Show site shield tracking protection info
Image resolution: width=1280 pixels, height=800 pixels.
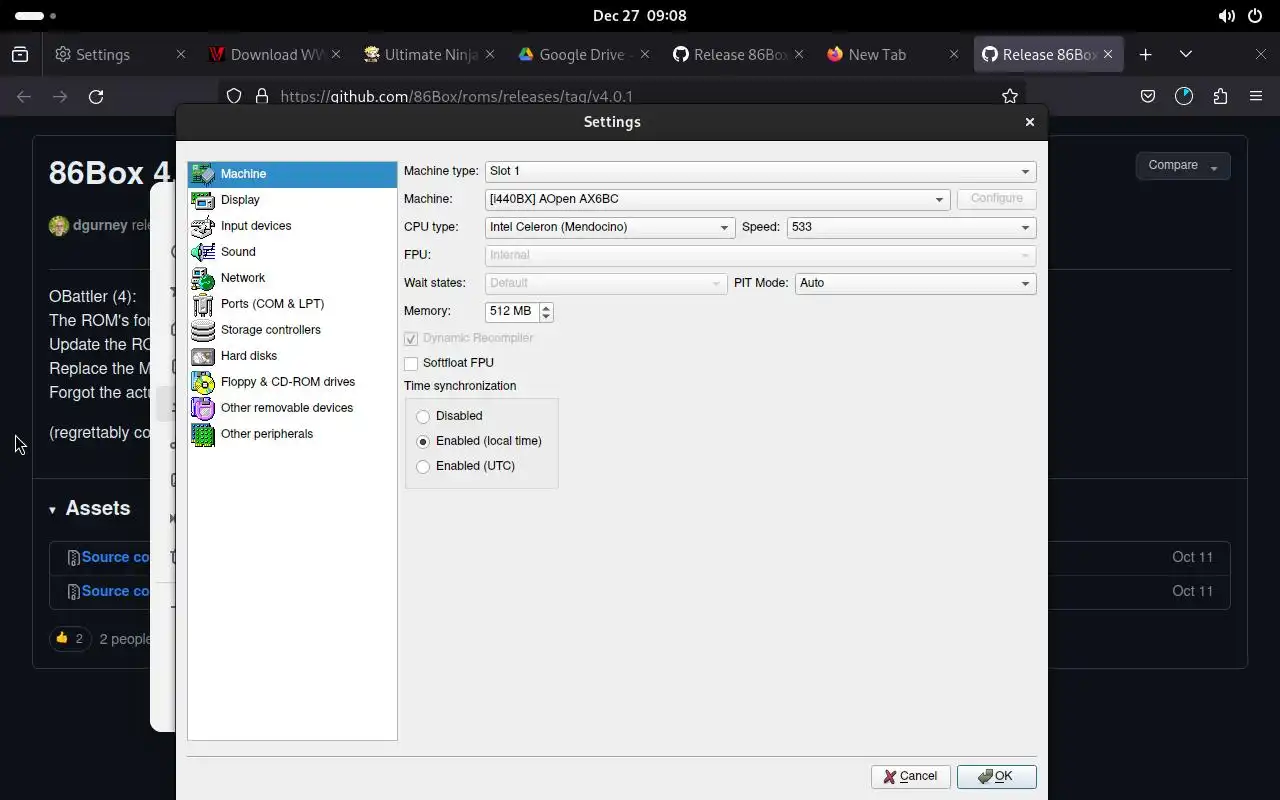233,97
